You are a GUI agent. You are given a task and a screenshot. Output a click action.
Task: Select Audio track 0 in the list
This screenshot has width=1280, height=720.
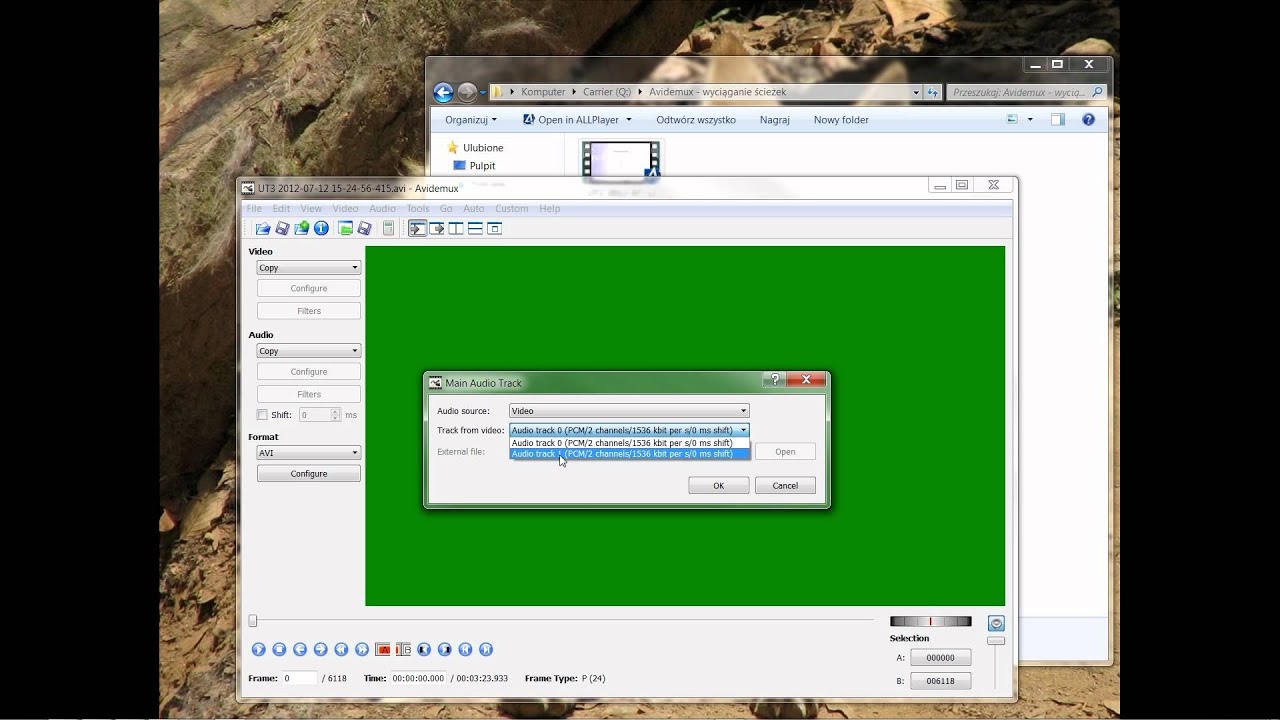point(629,443)
